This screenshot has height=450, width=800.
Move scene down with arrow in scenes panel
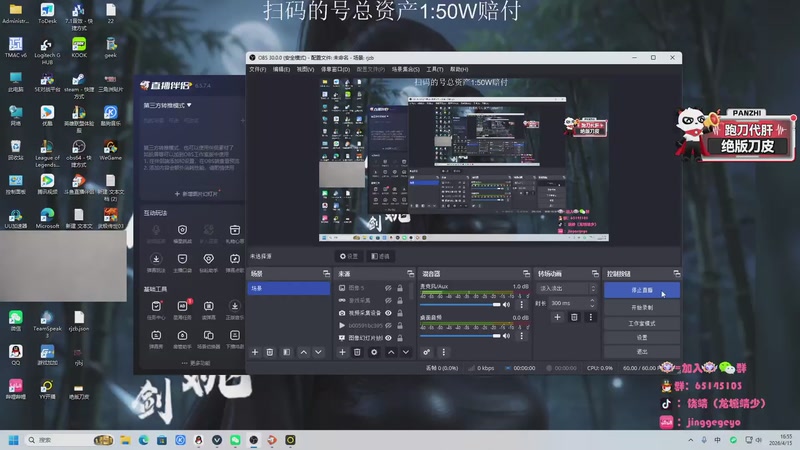(318, 352)
